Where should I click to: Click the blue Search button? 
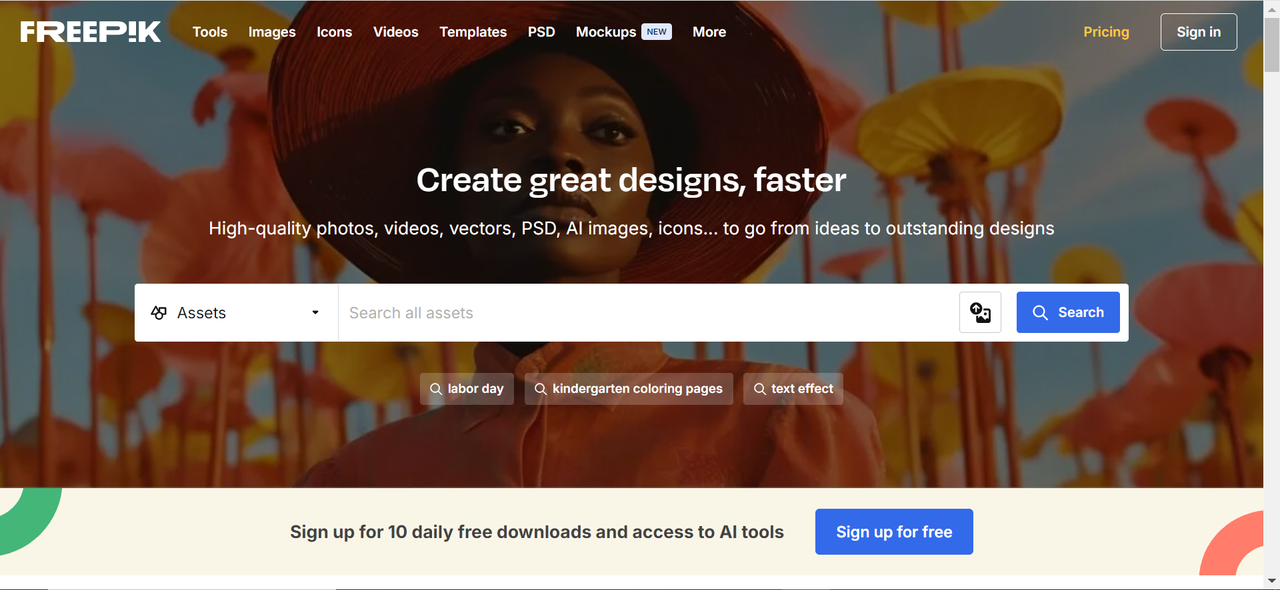1068,313
